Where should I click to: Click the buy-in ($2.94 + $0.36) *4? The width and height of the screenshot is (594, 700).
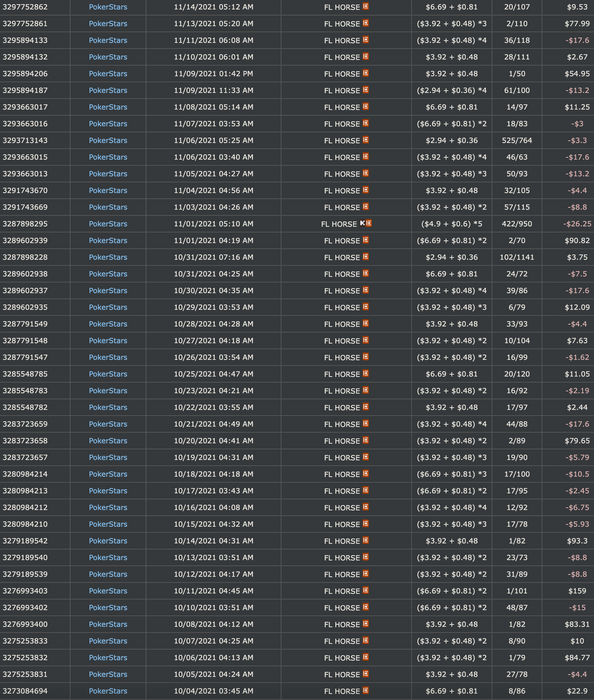click(x=452, y=90)
